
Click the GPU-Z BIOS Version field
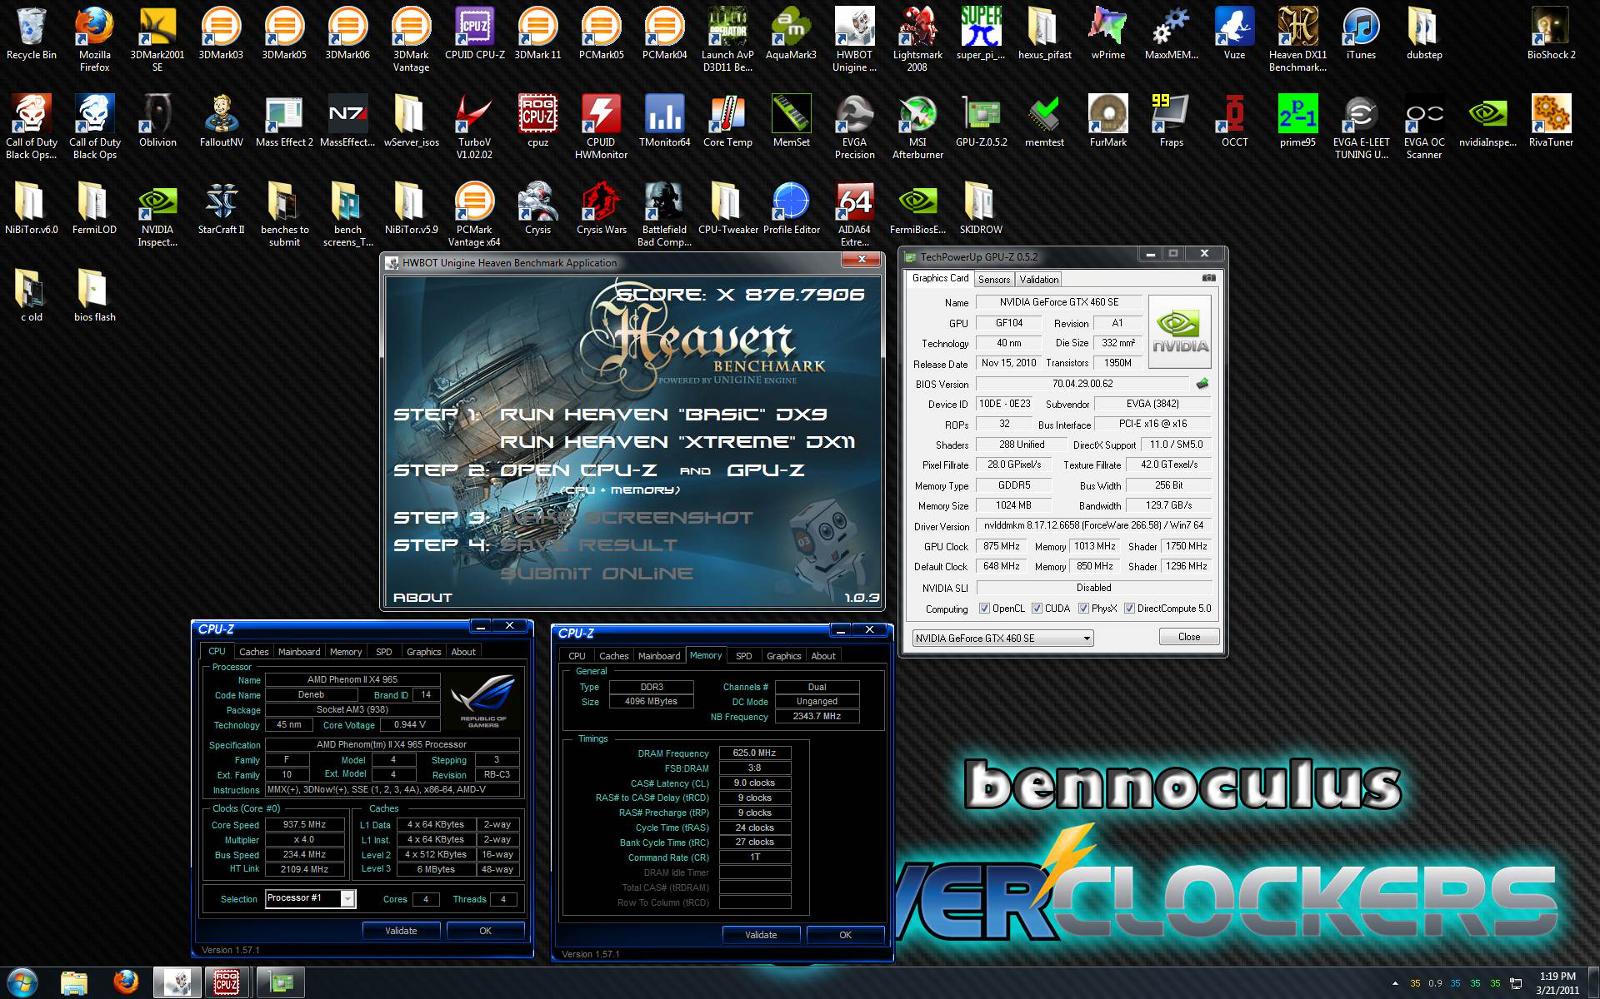[x=1083, y=383]
